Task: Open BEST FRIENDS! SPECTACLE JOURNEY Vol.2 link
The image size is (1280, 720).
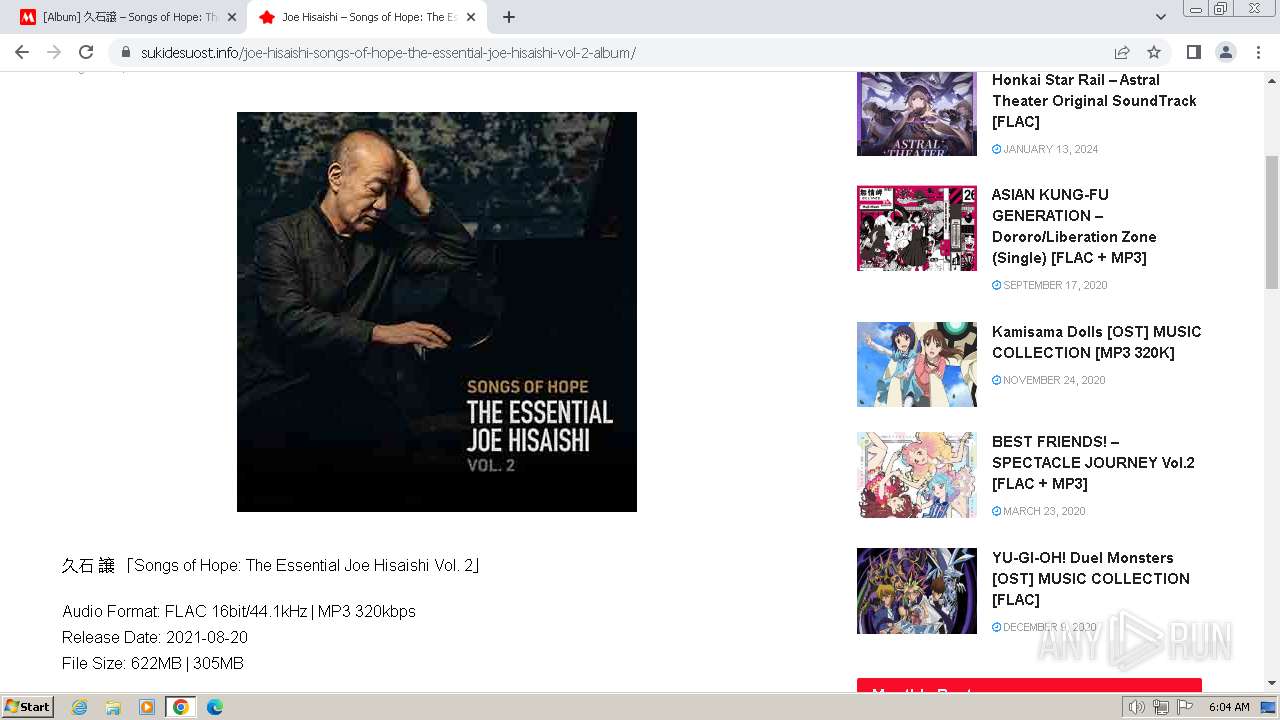Action: 1093,463
